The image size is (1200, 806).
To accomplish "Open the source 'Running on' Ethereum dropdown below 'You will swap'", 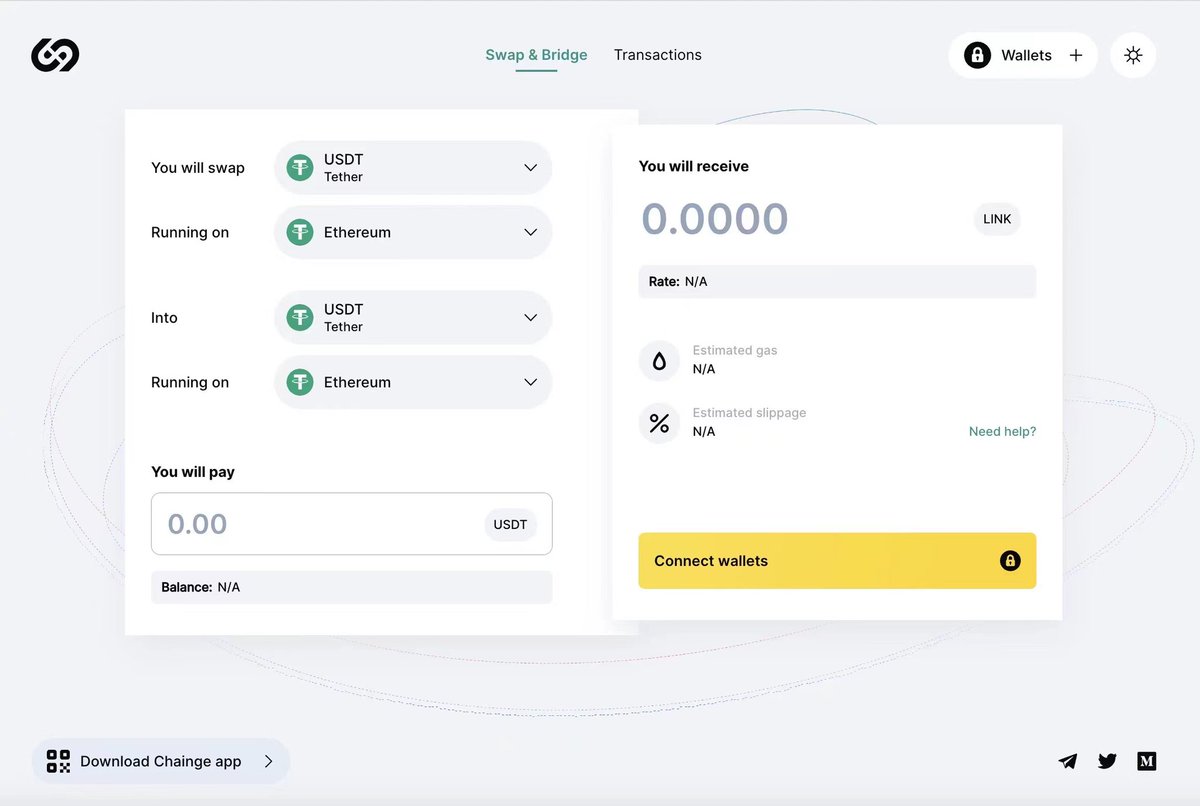I will click(413, 232).
